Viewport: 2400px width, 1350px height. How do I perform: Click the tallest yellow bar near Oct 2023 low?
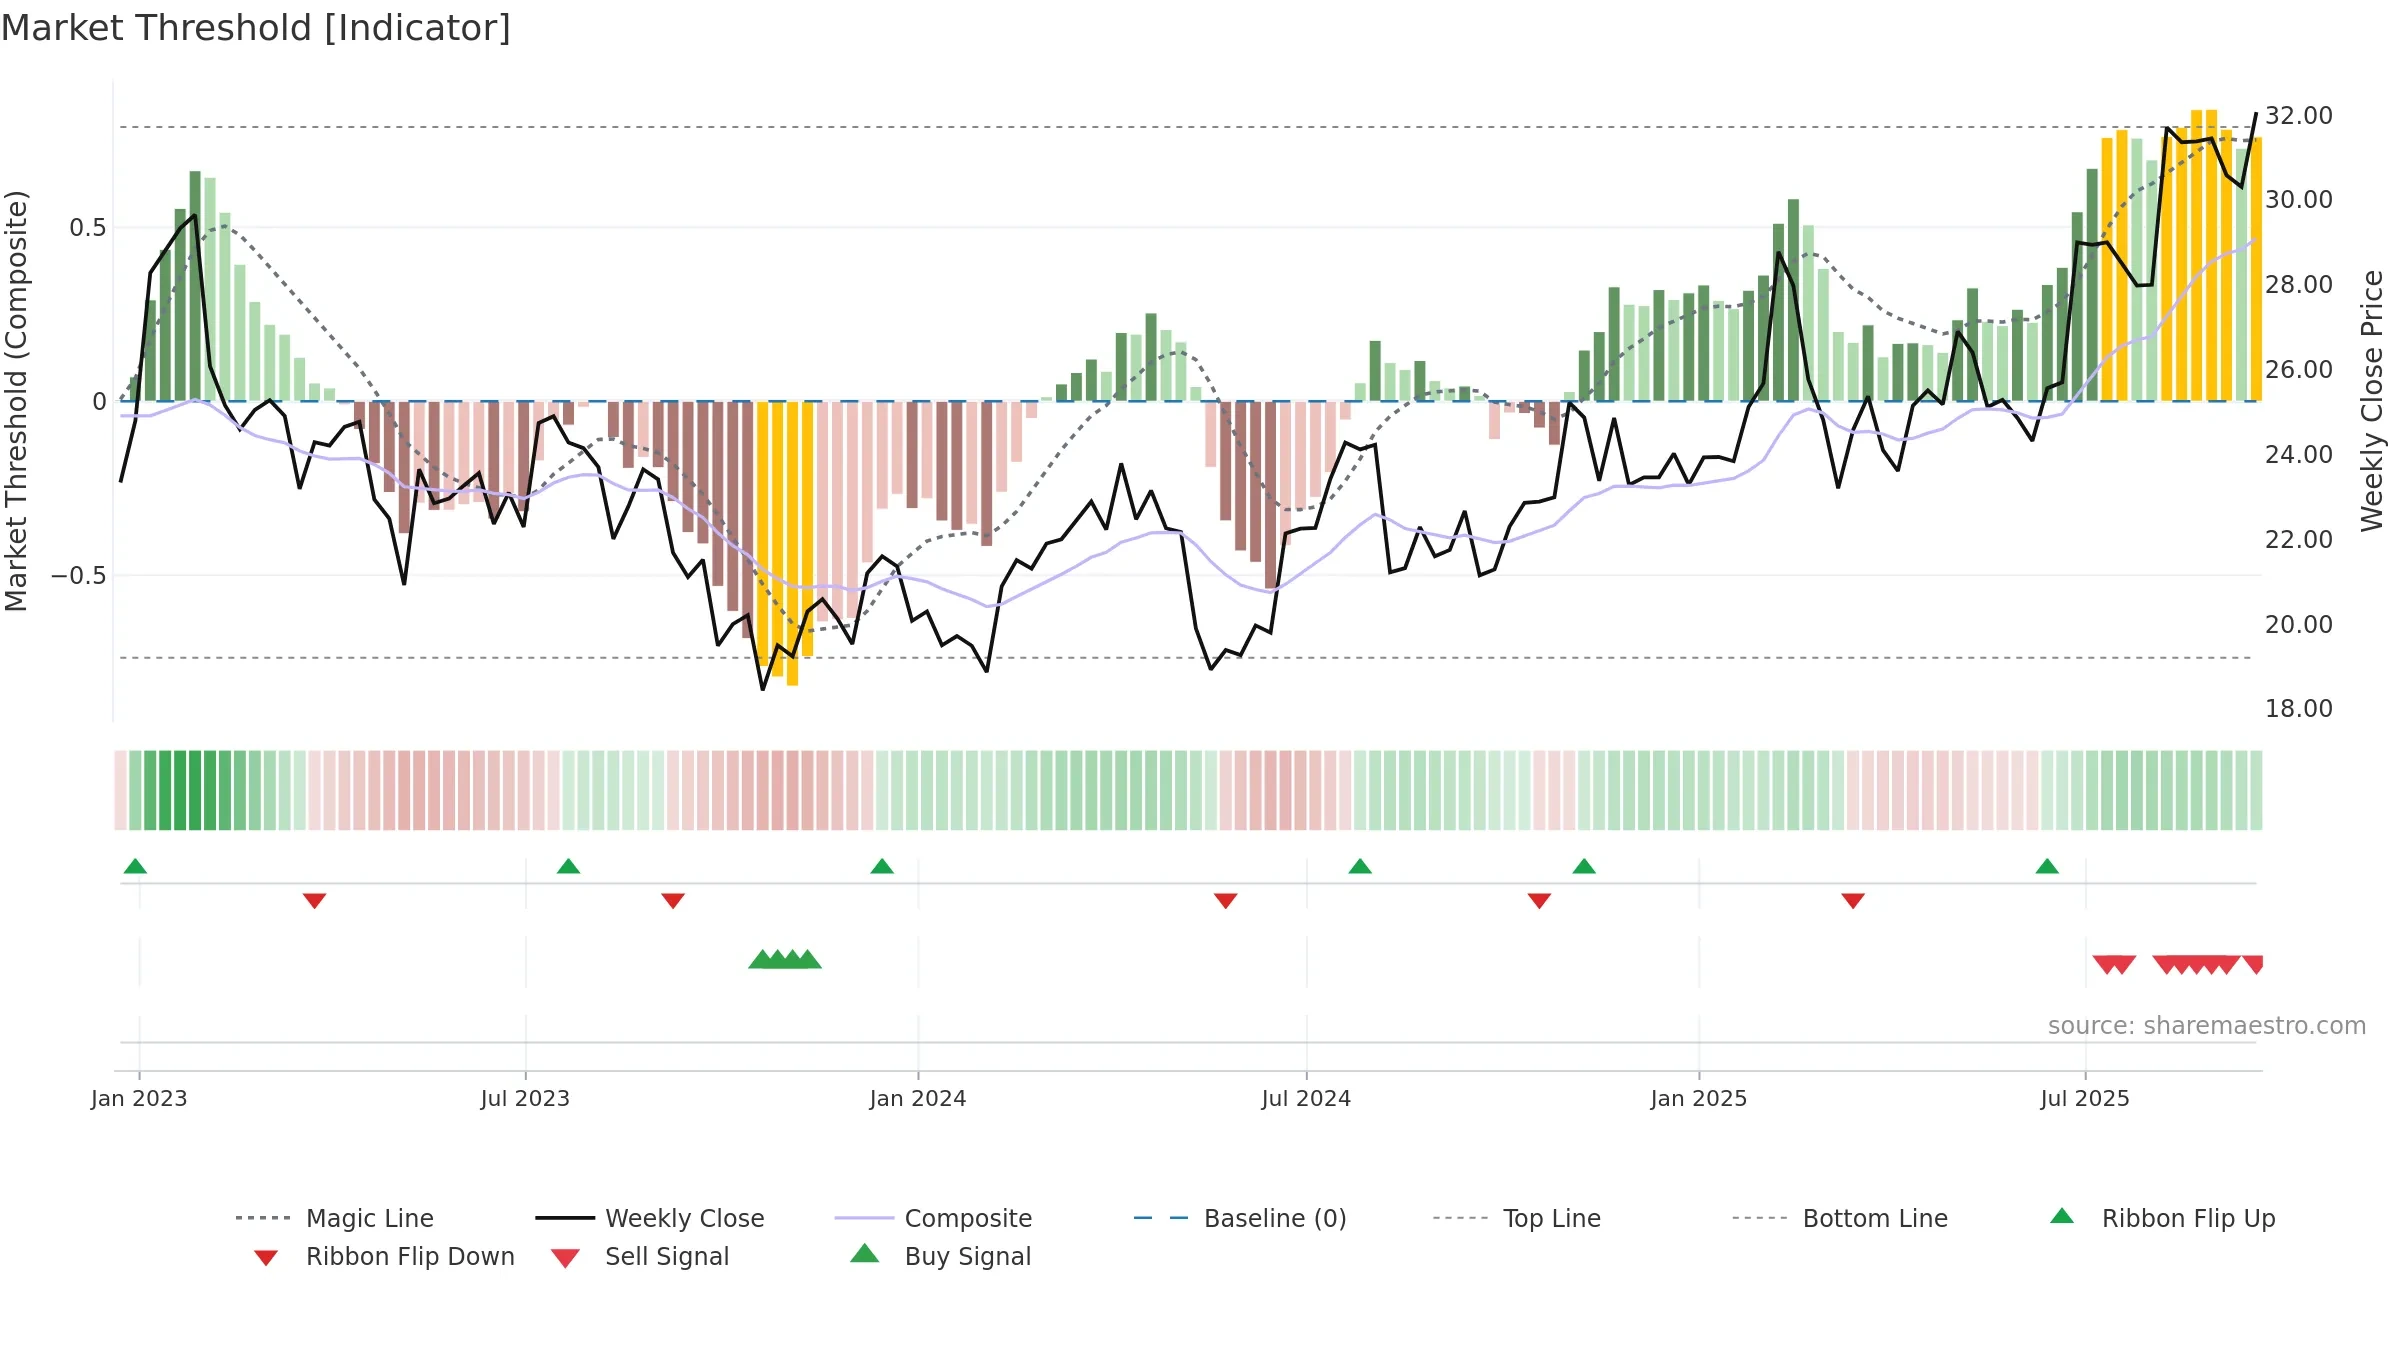792,543
